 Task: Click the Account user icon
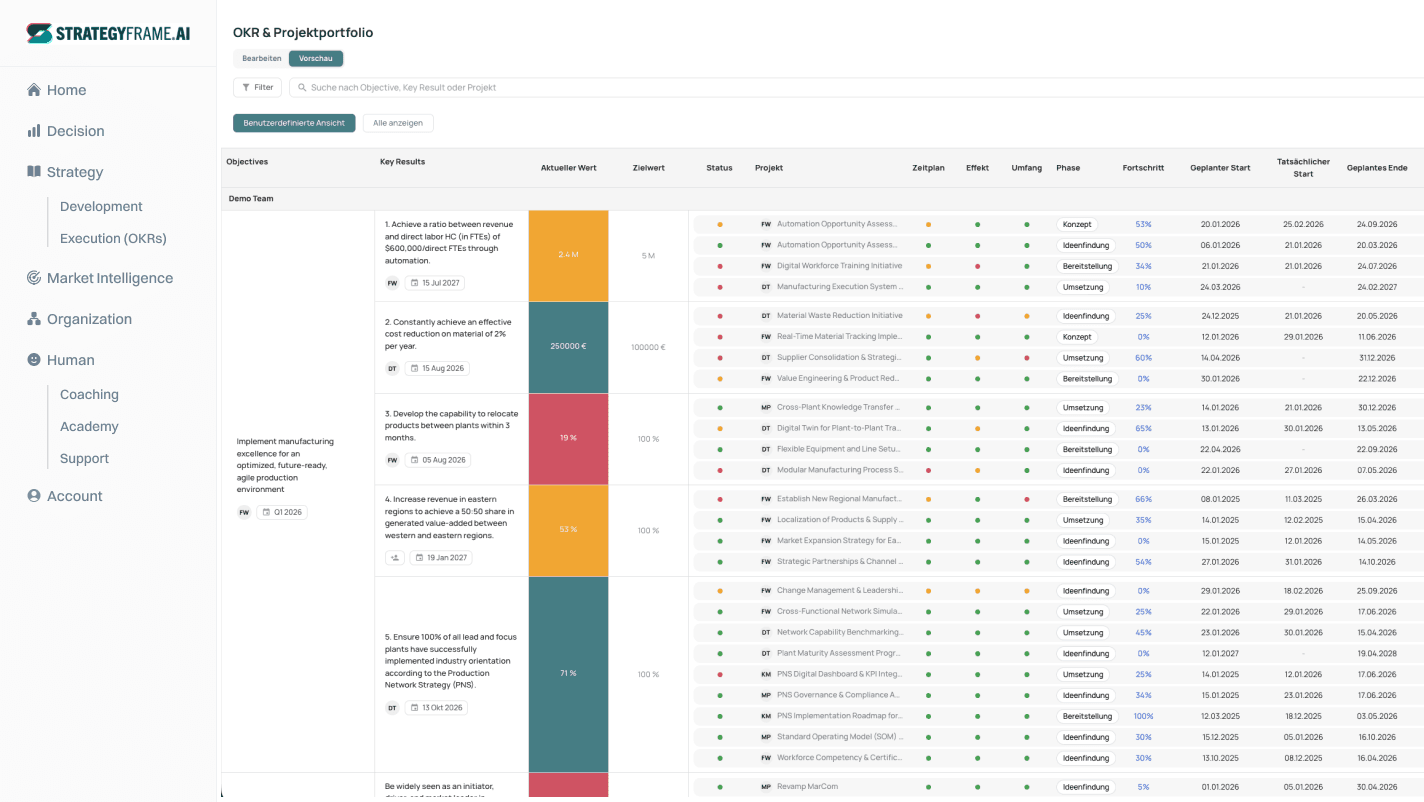click(x=34, y=496)
